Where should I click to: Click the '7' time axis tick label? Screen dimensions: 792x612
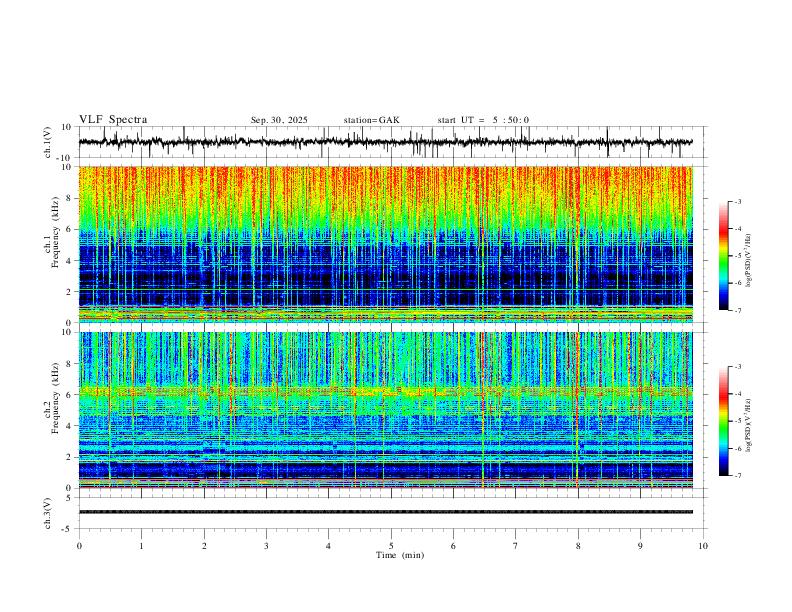[516, 546]
